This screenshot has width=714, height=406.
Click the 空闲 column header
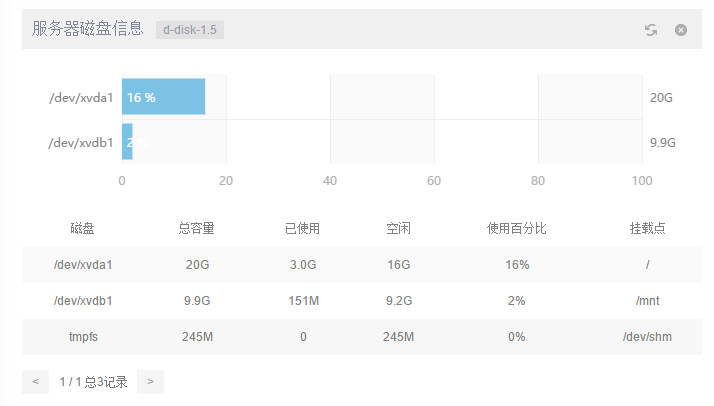398,228
